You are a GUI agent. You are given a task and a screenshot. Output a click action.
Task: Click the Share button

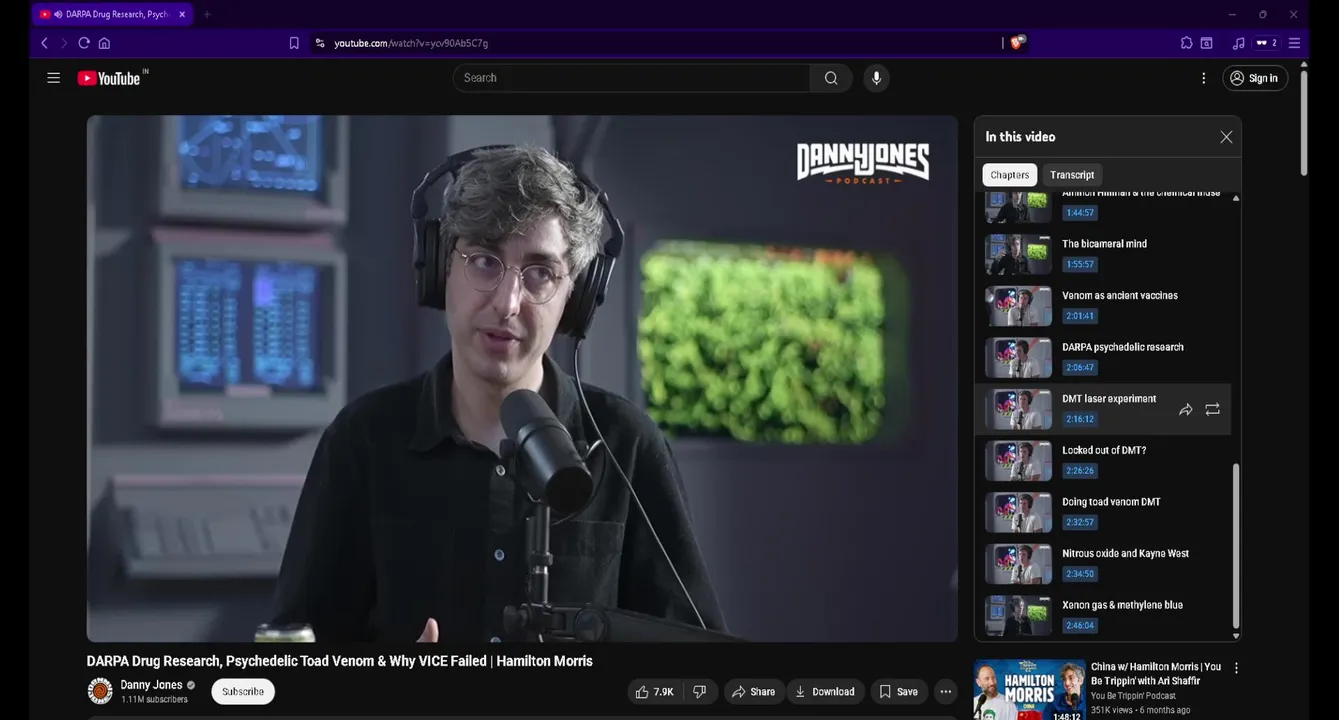click(x=753, y=692)
